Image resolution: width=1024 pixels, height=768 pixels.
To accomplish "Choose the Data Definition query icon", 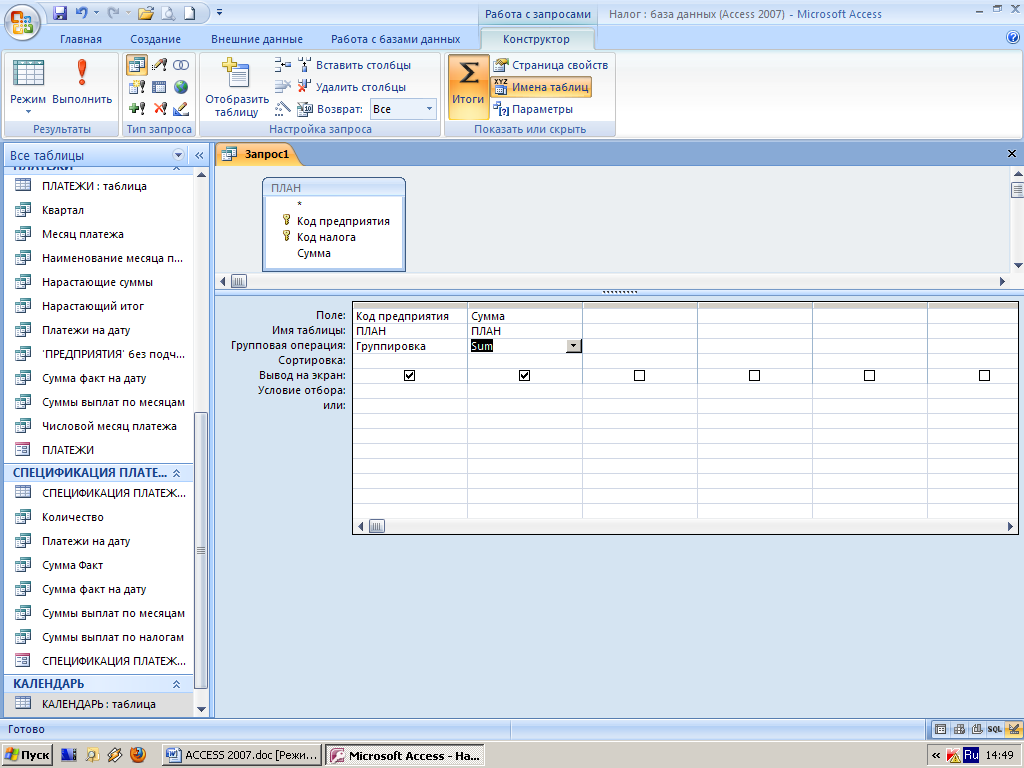I will tap(181, 108).
